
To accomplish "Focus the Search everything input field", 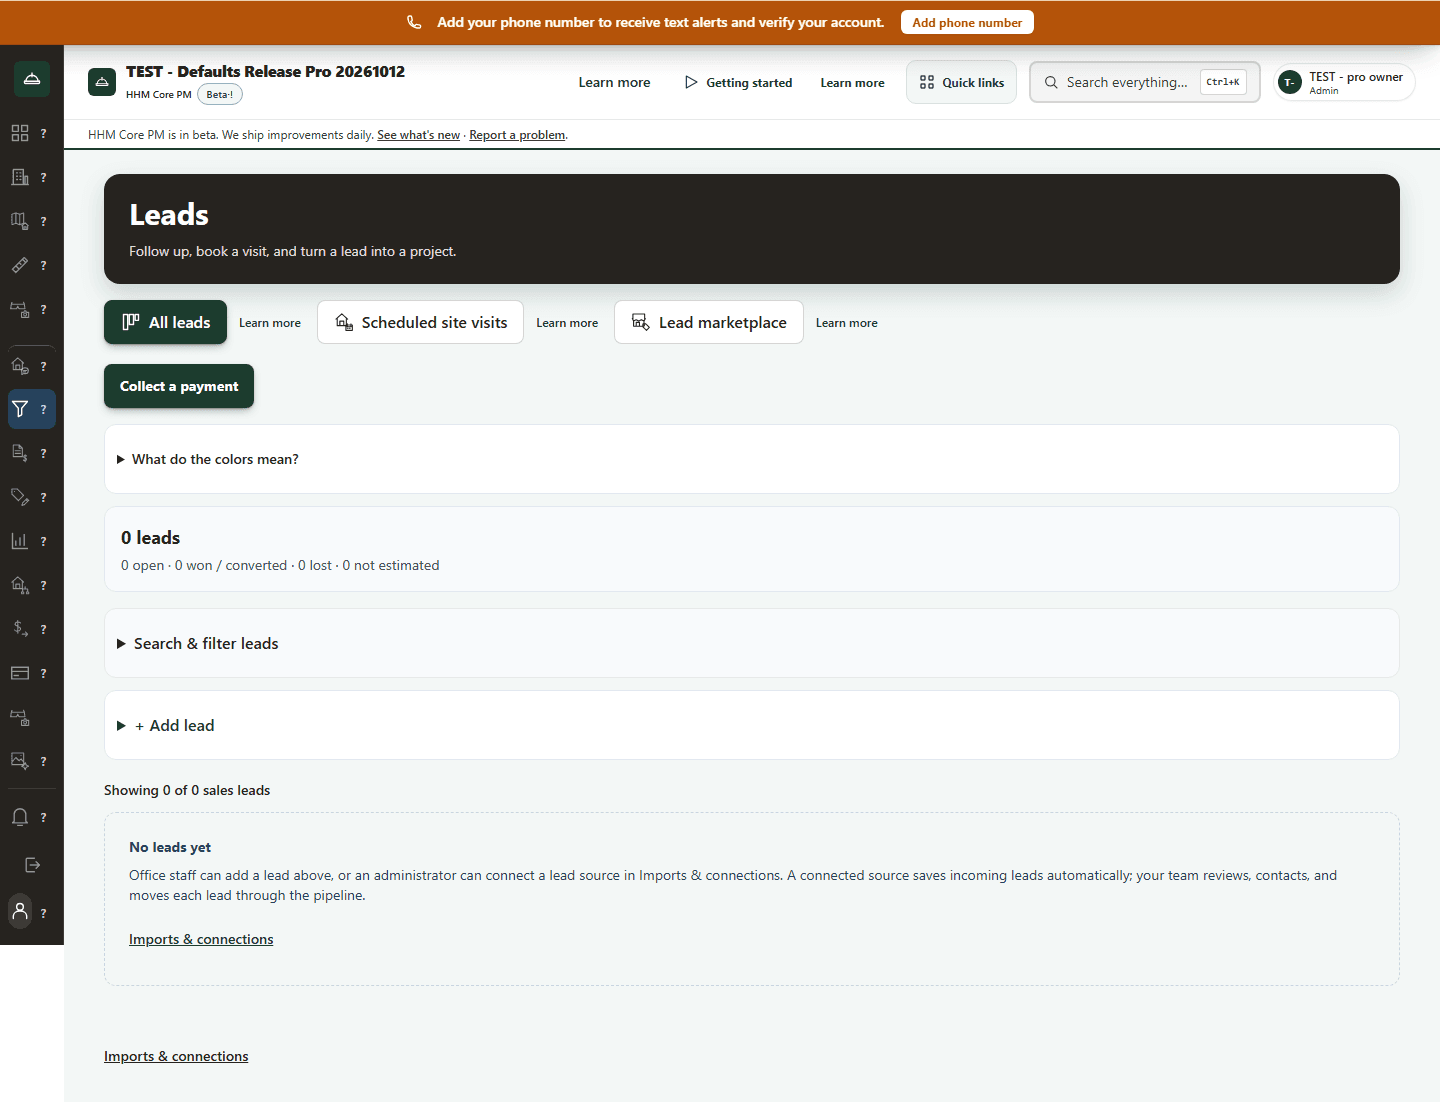I will pyautogui.click(x=1145, y=82).
